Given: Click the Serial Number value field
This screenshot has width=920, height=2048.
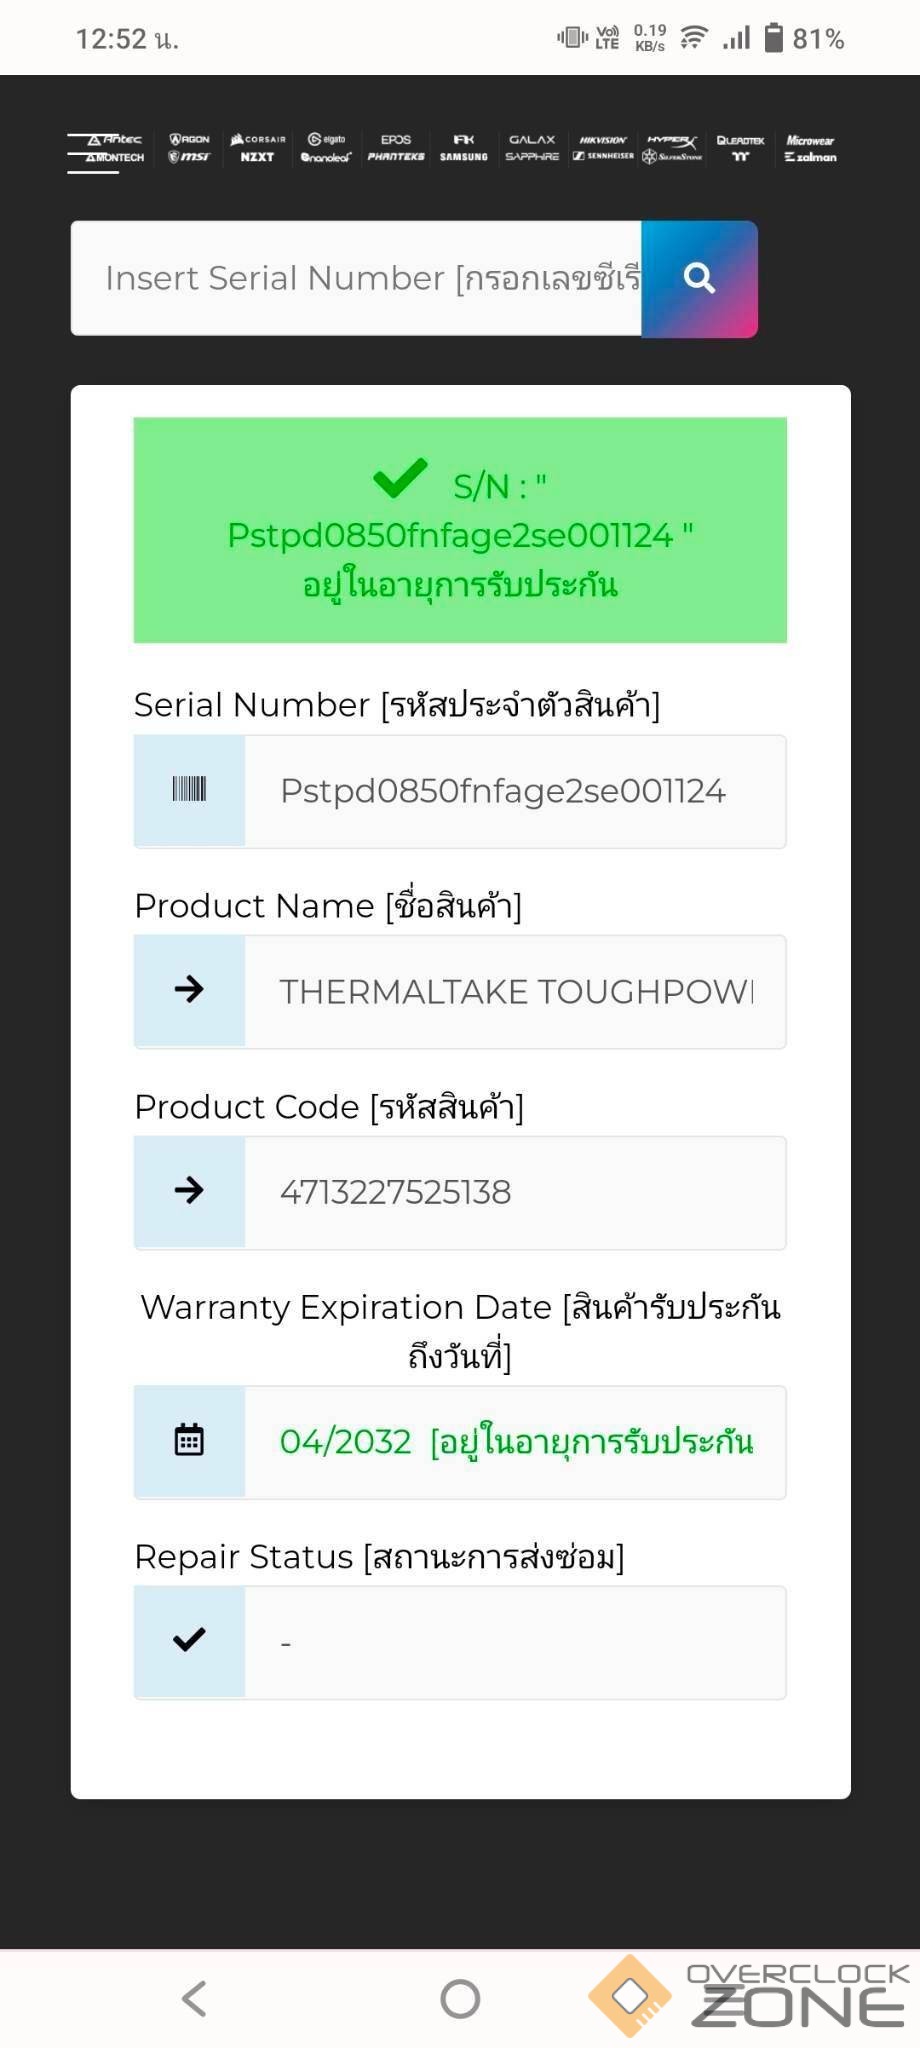Looking at the screenshot, I should click(514, 791).
